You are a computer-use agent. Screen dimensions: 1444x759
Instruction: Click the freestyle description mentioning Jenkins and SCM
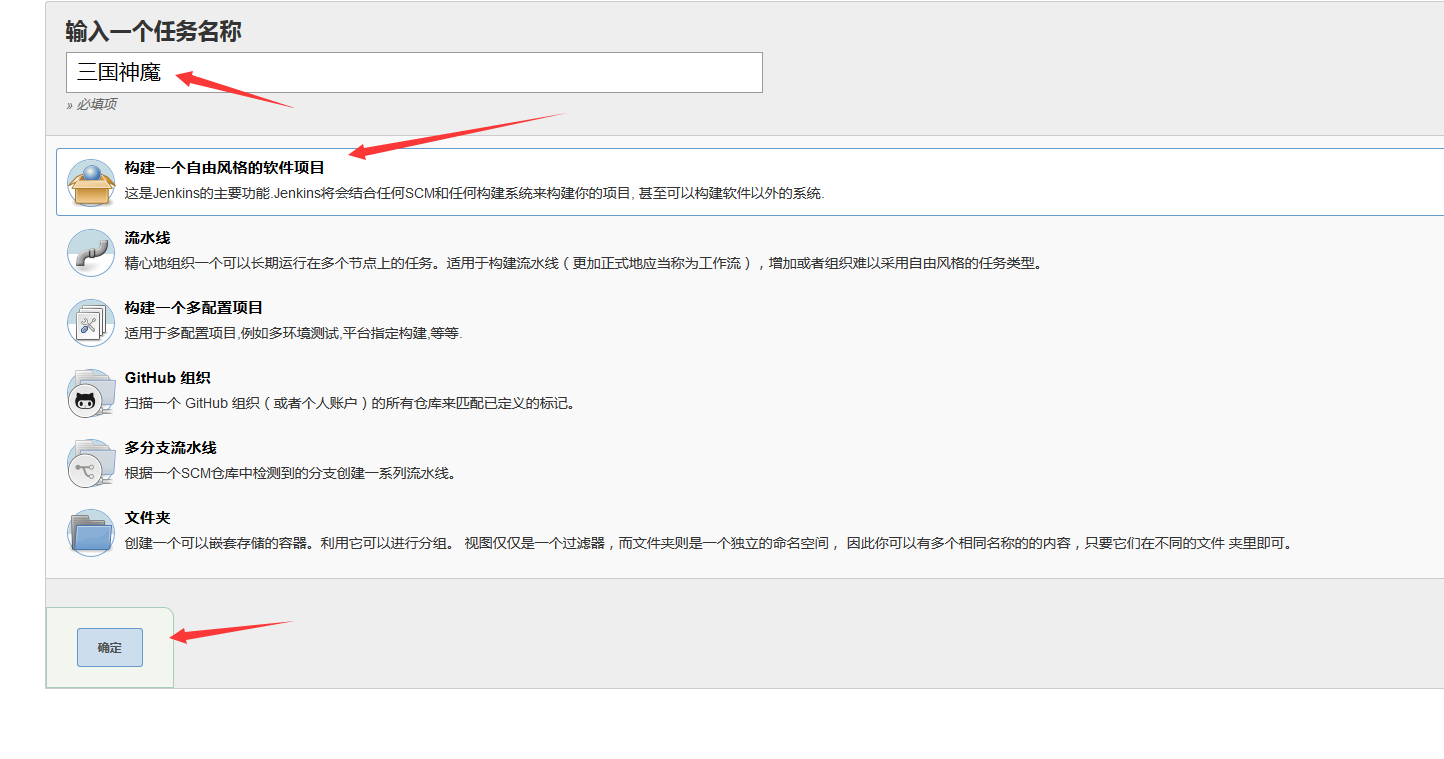[x=474, y=194]
